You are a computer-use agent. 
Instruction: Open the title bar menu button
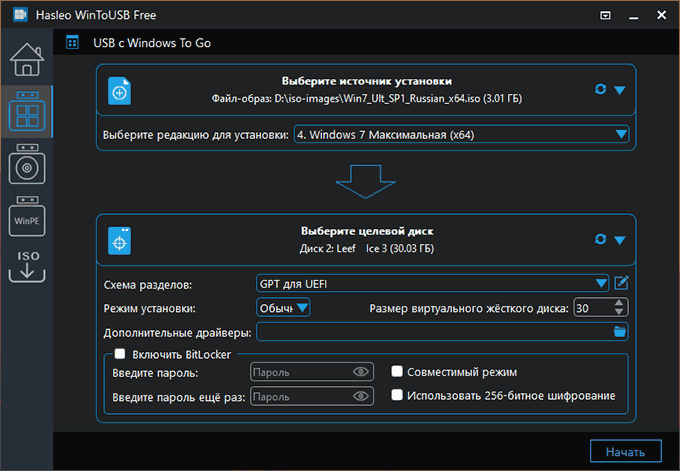[605, 16]
